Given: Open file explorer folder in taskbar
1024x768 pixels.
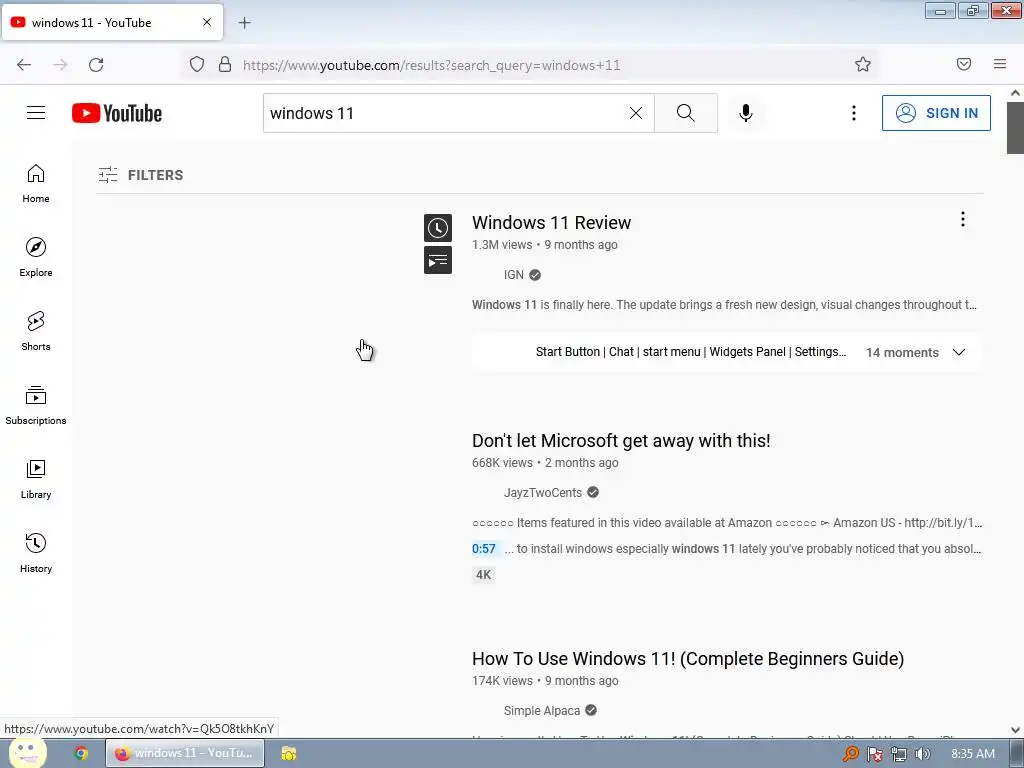Looking at the screenshot, I should click(289, 753).
